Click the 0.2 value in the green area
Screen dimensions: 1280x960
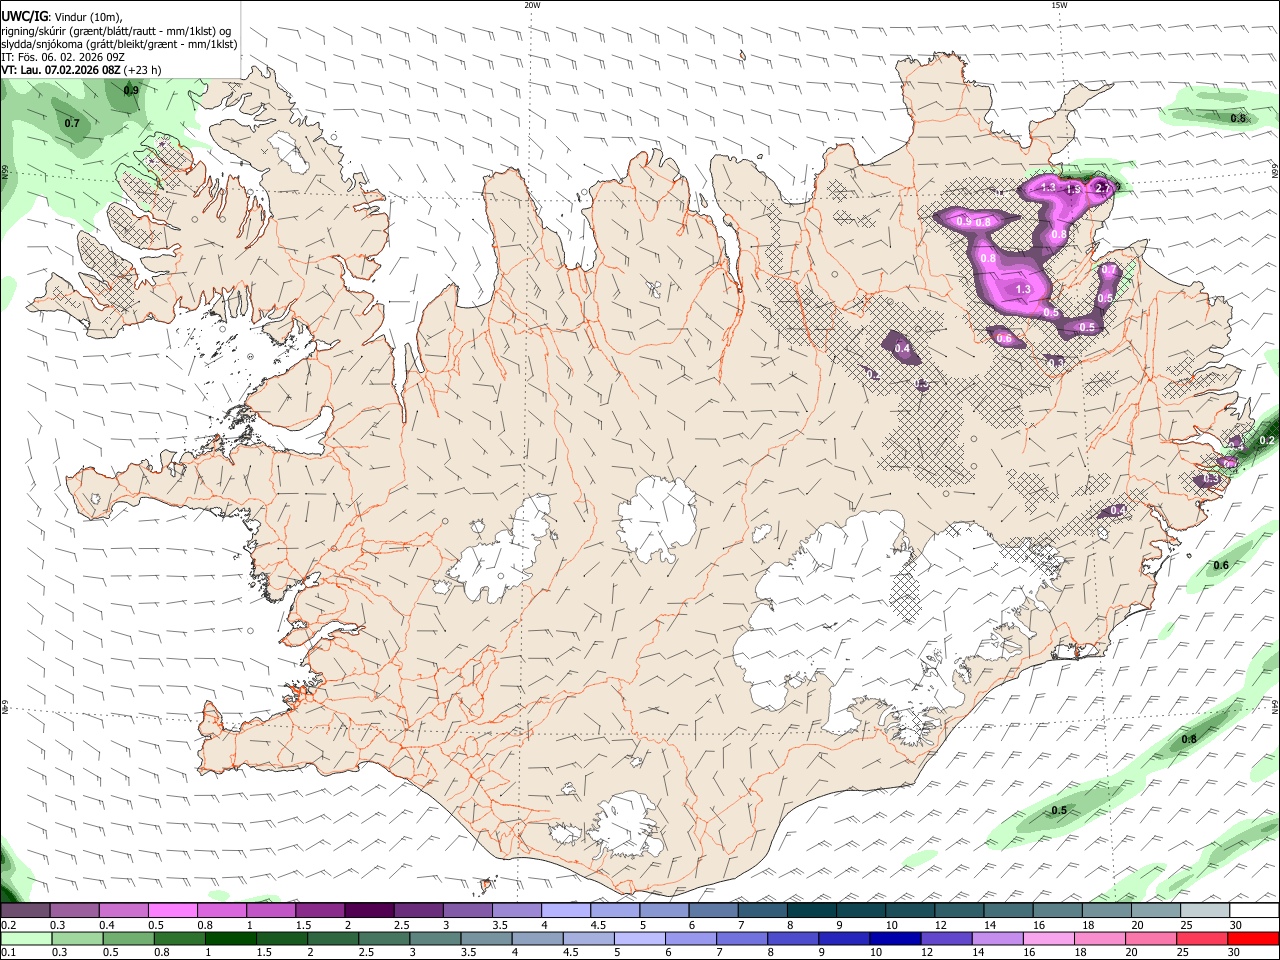[x=1266, y=440]
